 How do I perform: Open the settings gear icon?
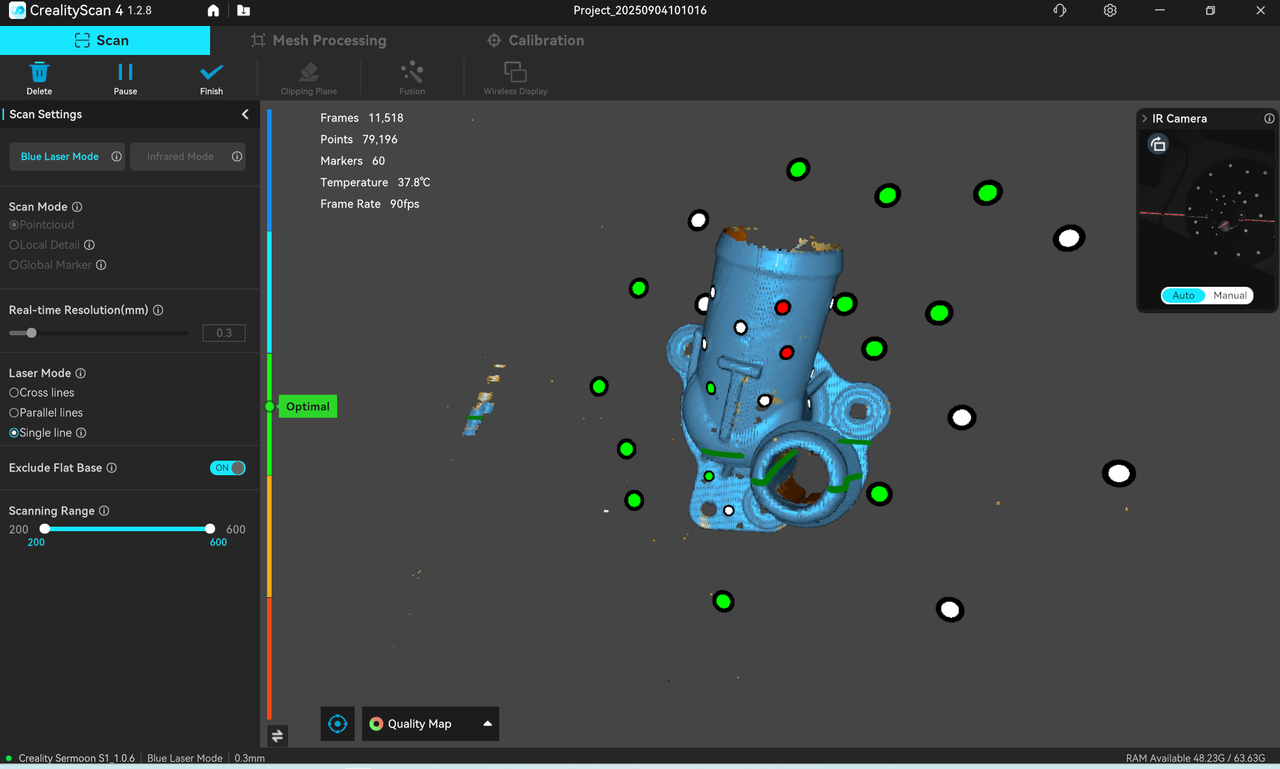pos(1110,11)
